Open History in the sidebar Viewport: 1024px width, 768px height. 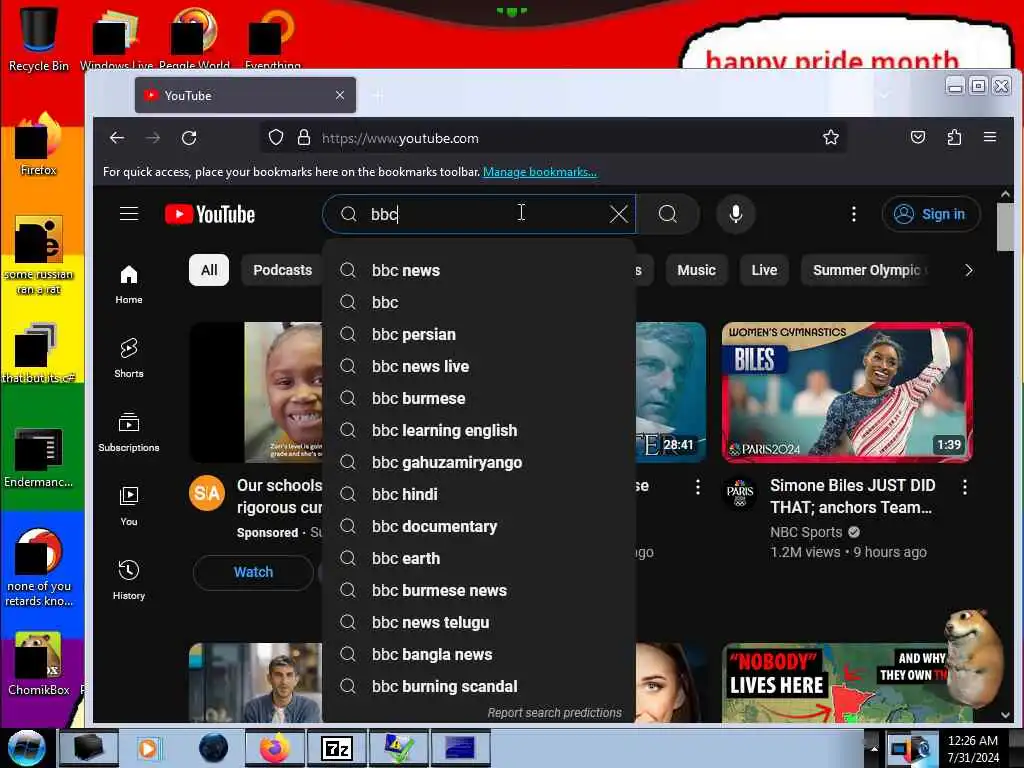tap(129, 579)
